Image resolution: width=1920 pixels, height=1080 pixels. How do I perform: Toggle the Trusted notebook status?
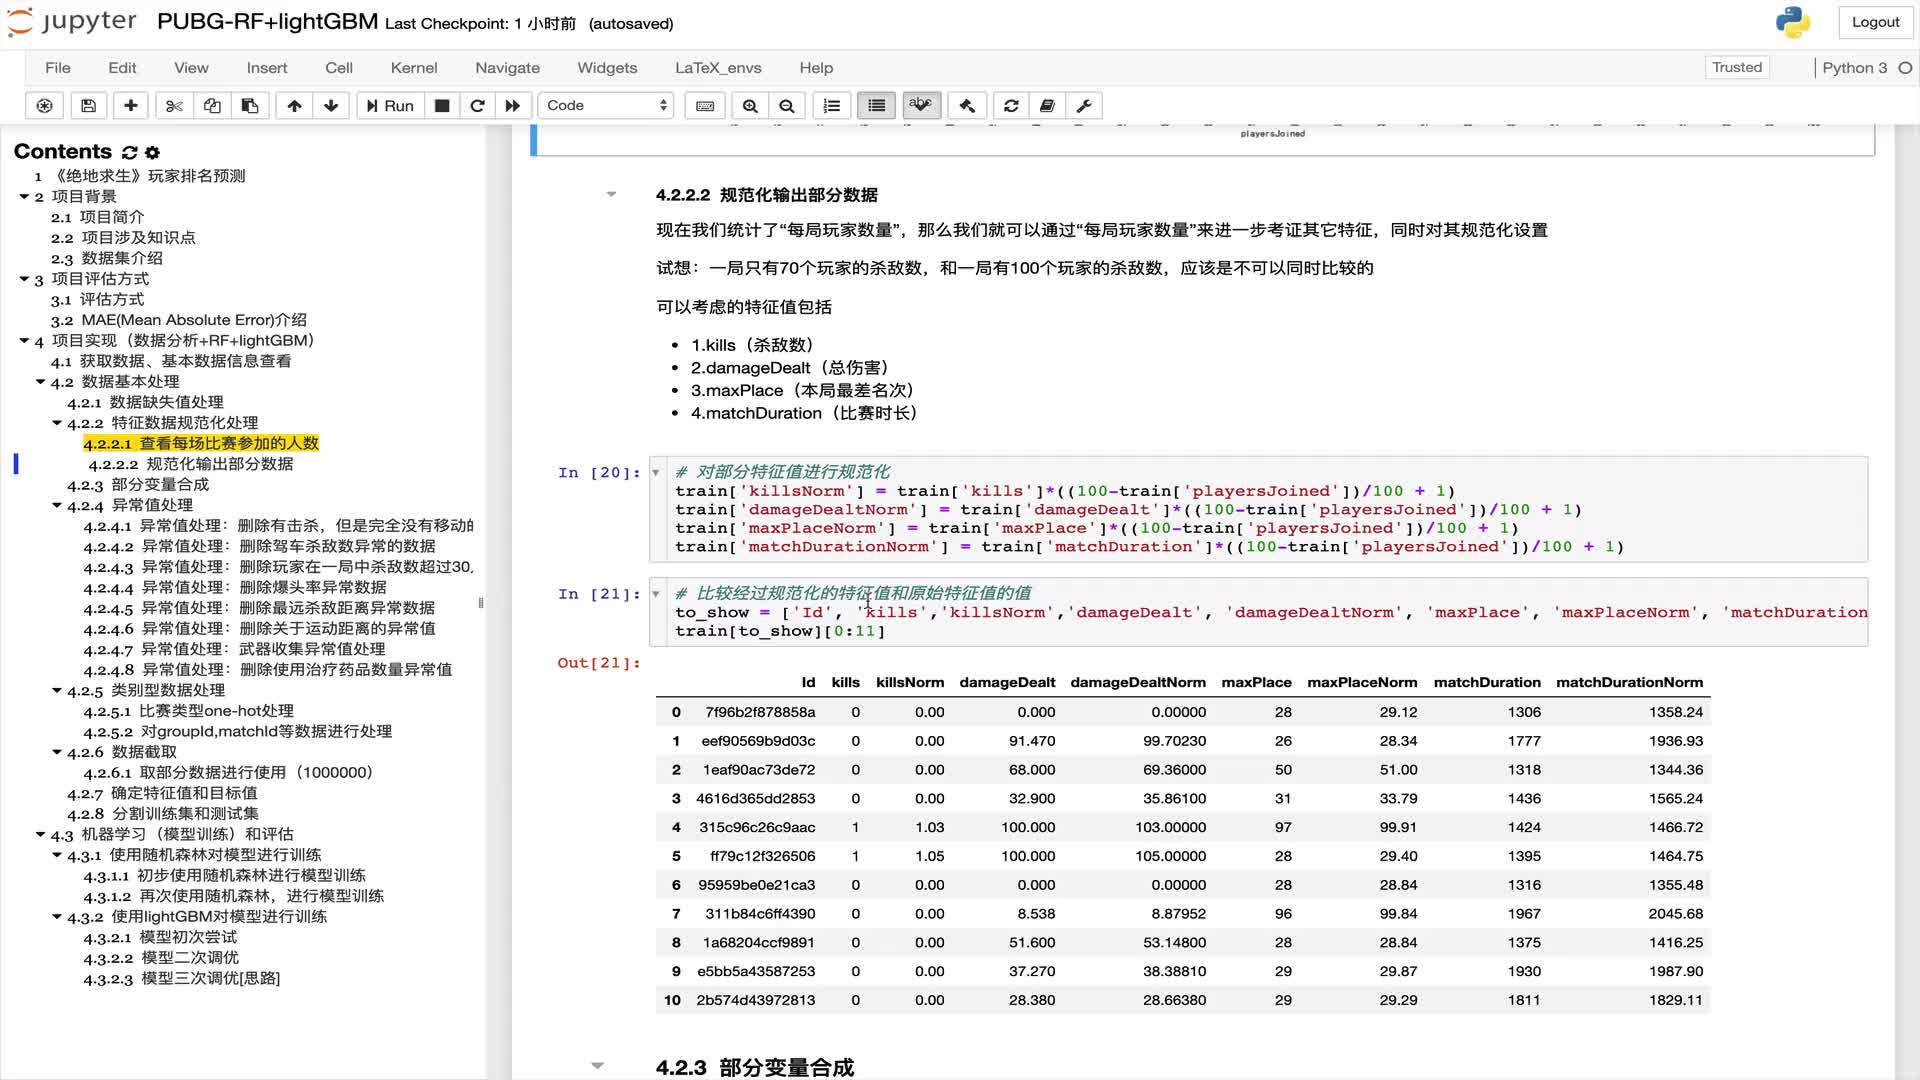pyautogui.click(x=1737, y=67)
